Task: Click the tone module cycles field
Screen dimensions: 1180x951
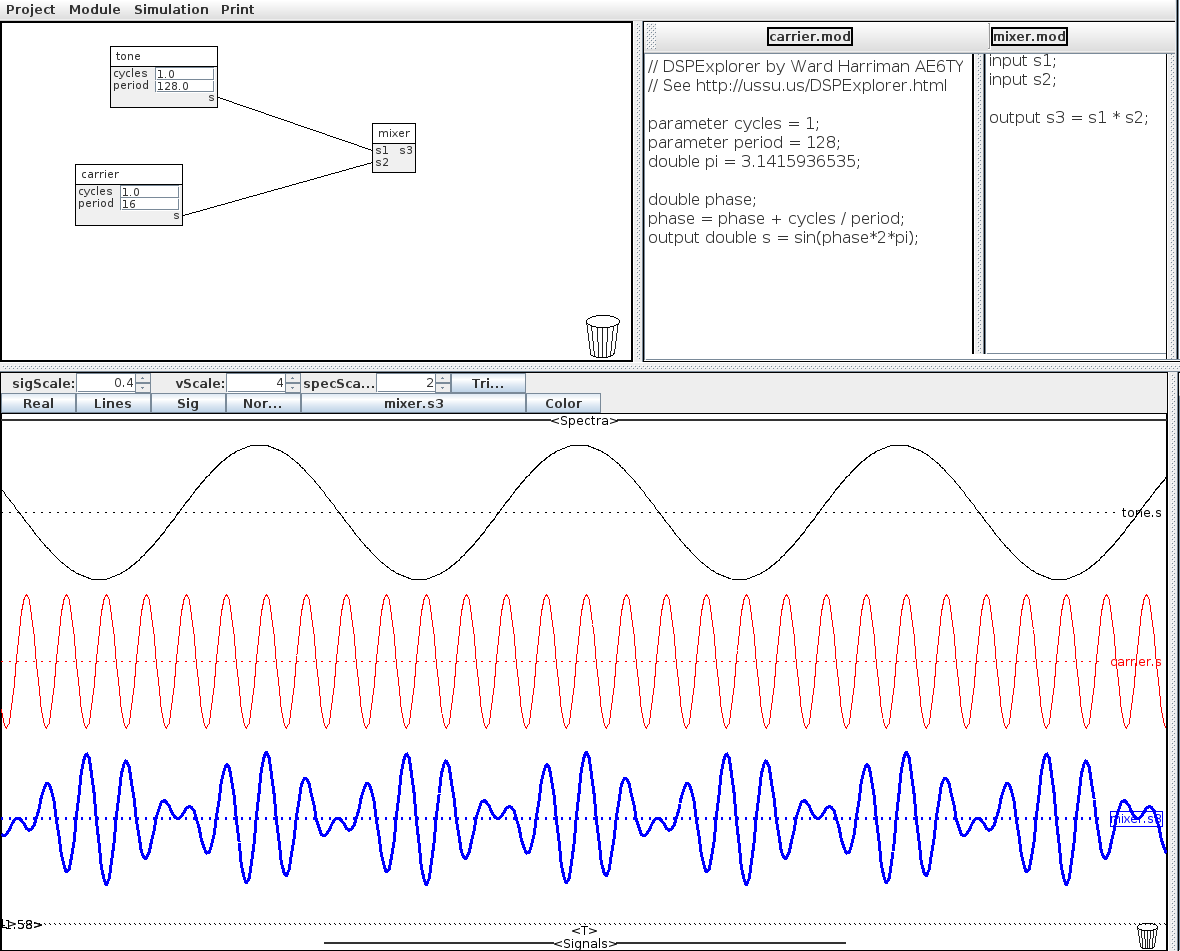Action: pos(184,74)
